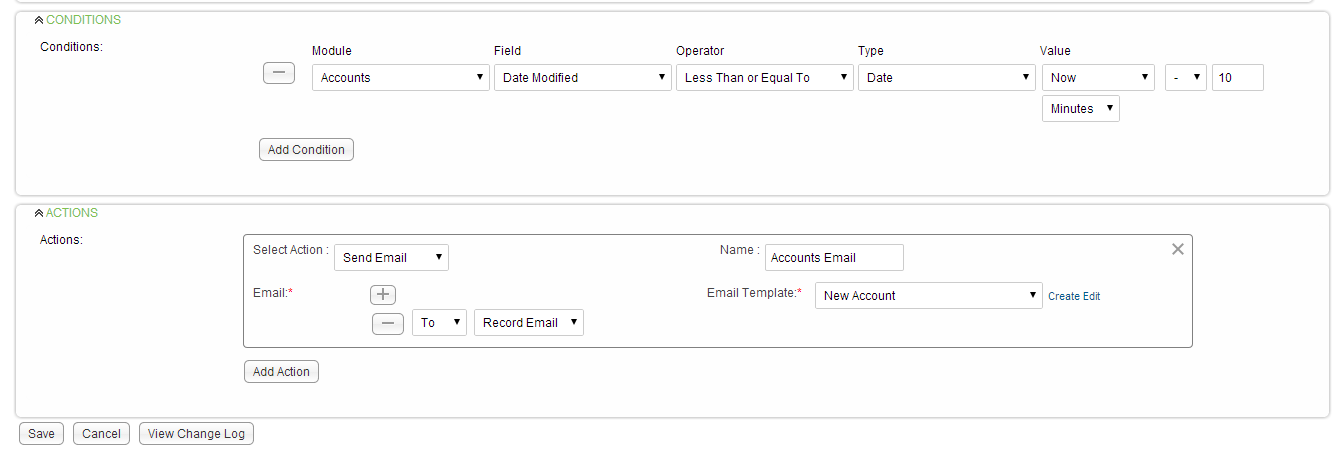The height and width of the screenshot is (451, 1340).
Task: Open the Value dropdown showing Now
Action: pyautogui.click(x=1099, y=78)
